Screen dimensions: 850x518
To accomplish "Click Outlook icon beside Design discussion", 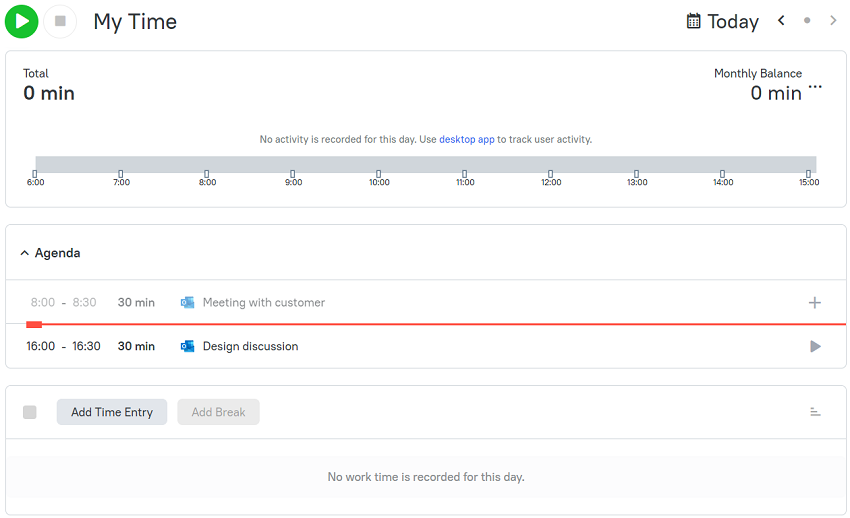I will (188, 346).
